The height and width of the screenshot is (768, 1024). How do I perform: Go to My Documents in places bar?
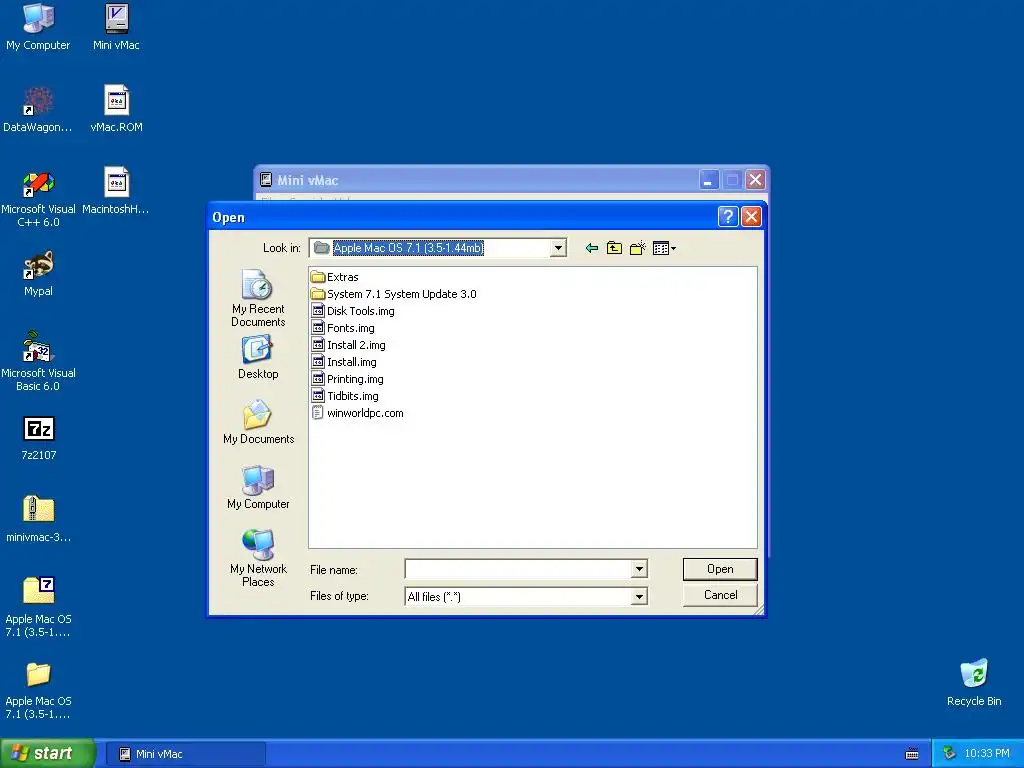point(258,422)
